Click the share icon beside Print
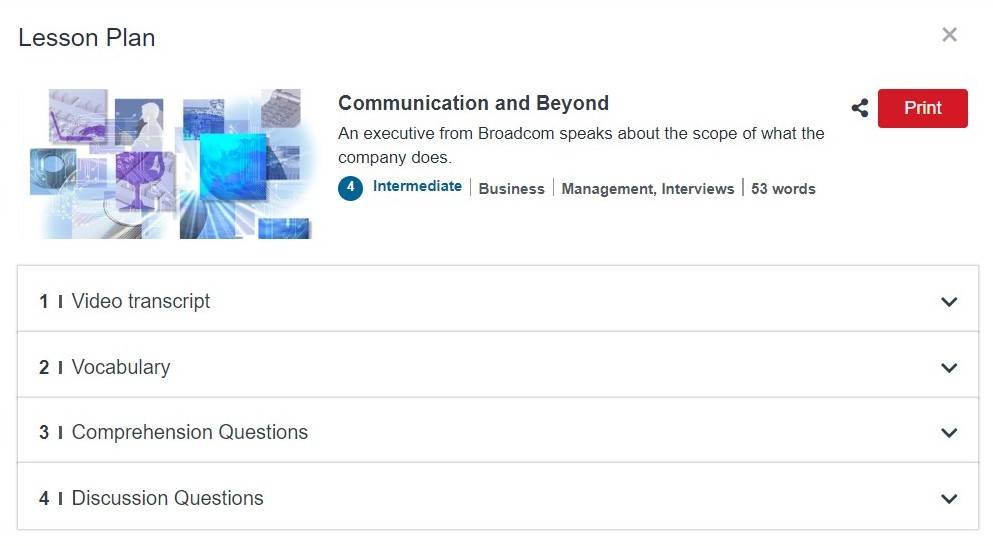The width and height of the screenshot is (993, 546). click(x=859, y=108)
